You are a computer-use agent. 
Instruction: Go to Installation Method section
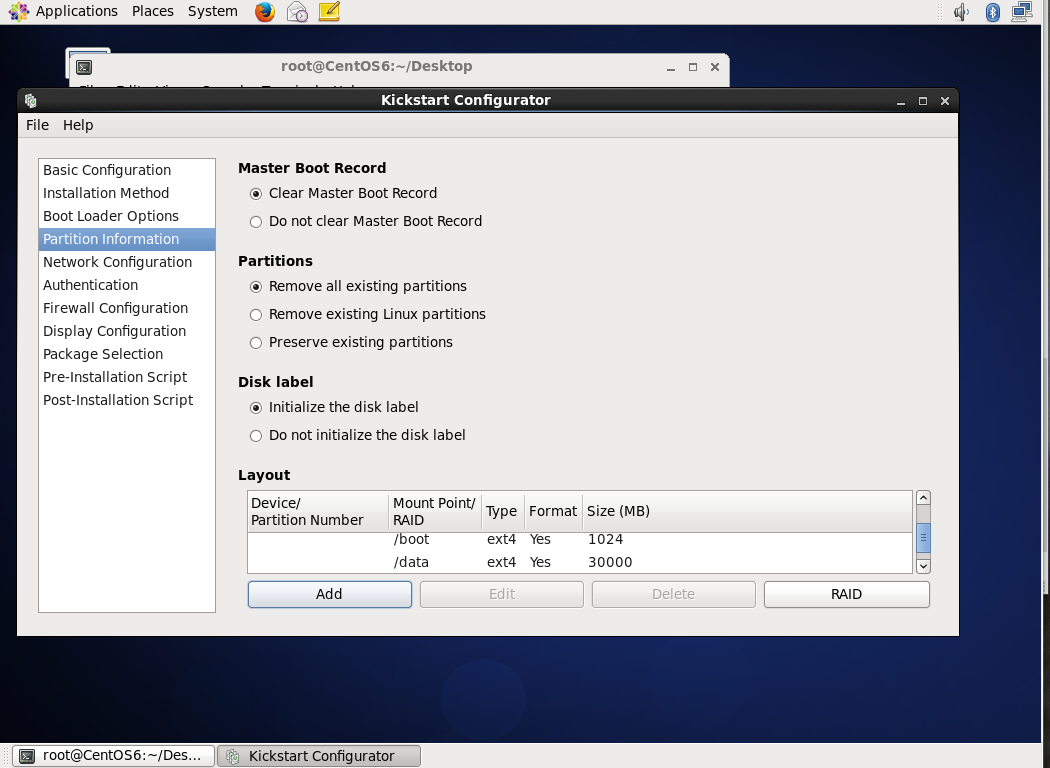[x=127, y=193]
